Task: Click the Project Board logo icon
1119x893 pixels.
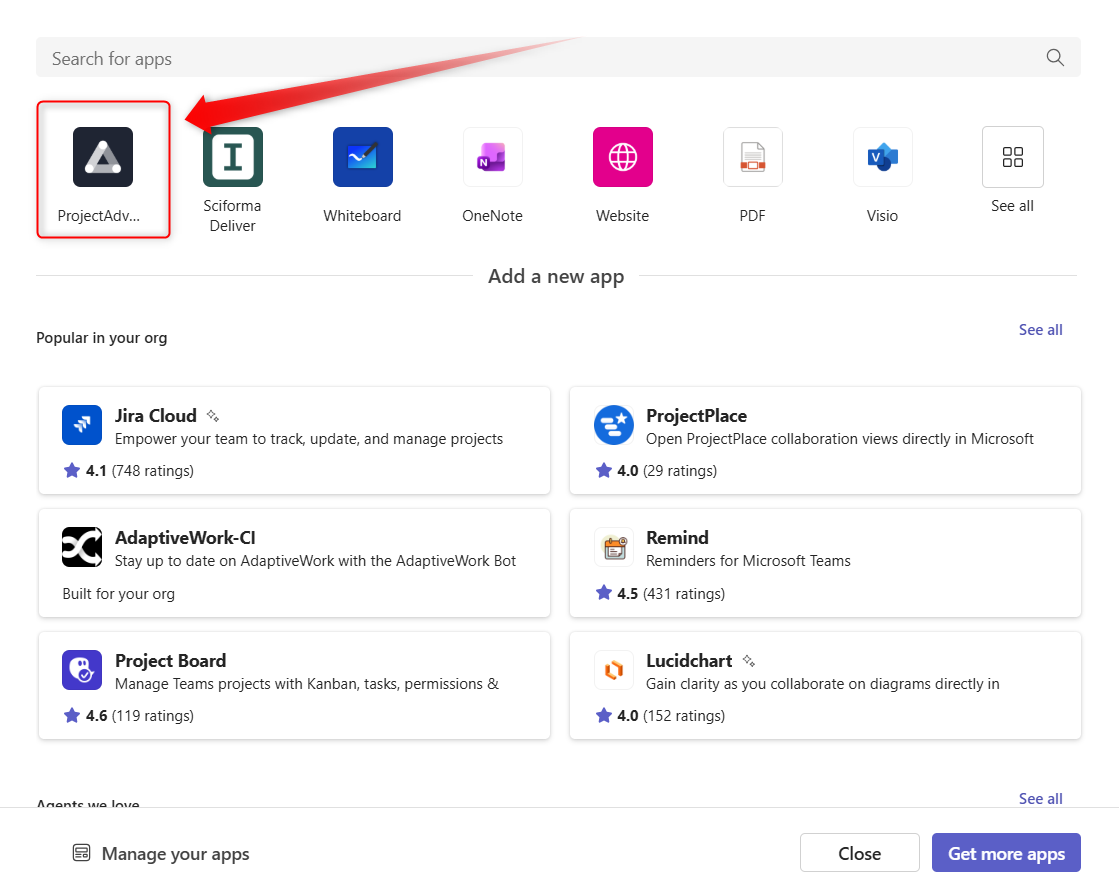Action: pyautogui.click(x=82, y=670)
